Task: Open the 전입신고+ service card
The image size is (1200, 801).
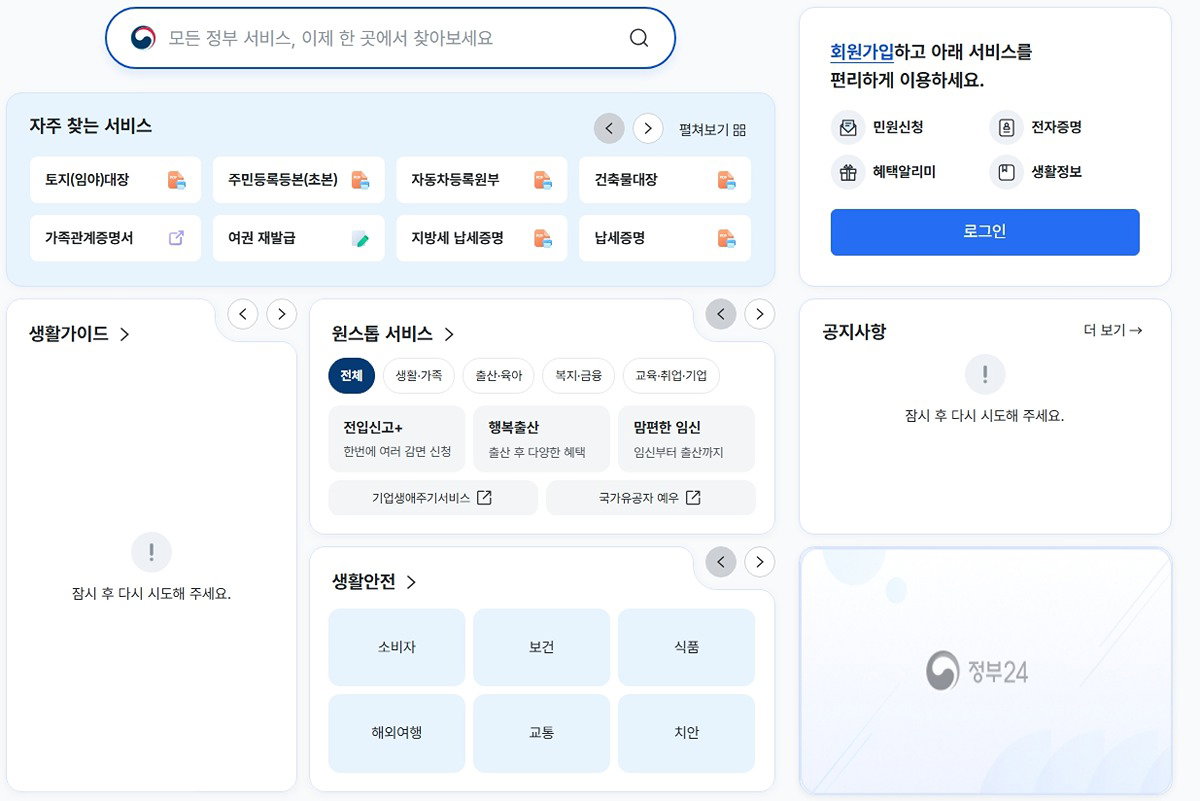Action: point(397,438)
